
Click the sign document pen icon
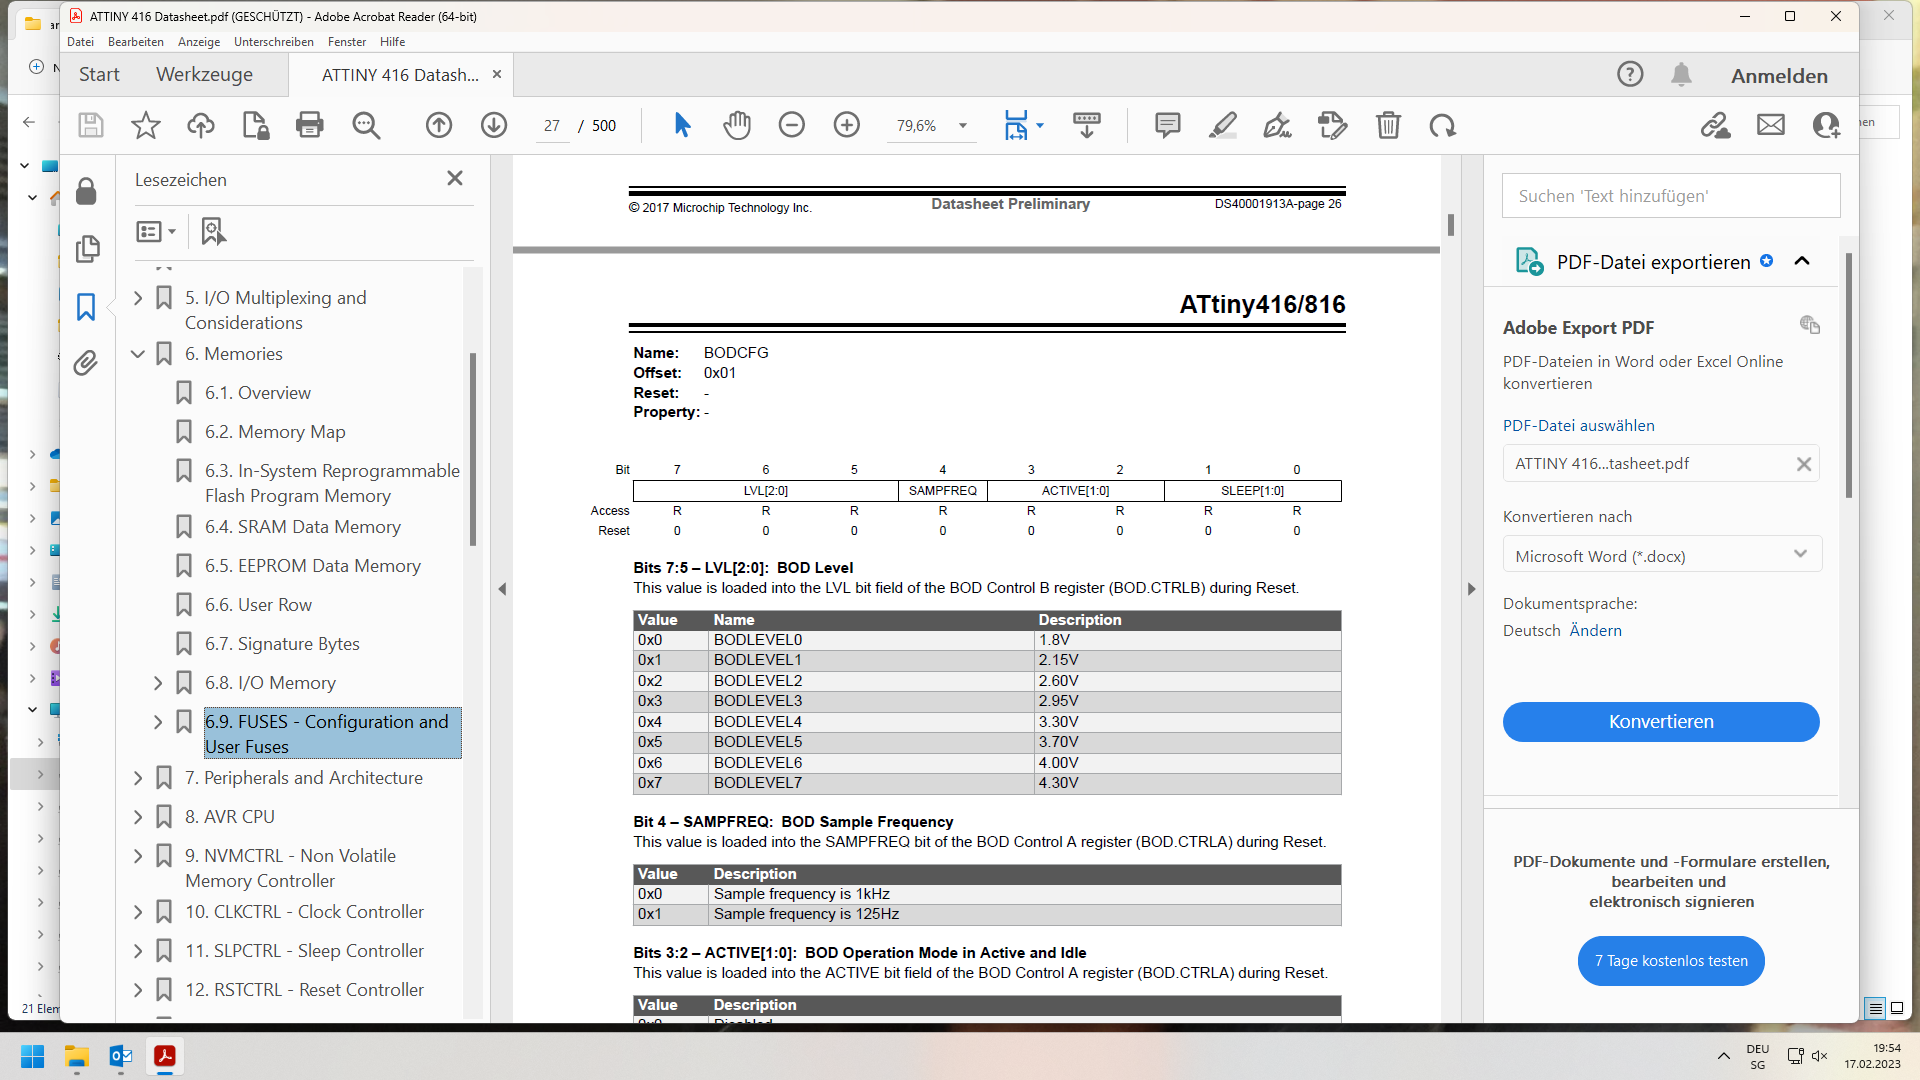(1277, 125)
